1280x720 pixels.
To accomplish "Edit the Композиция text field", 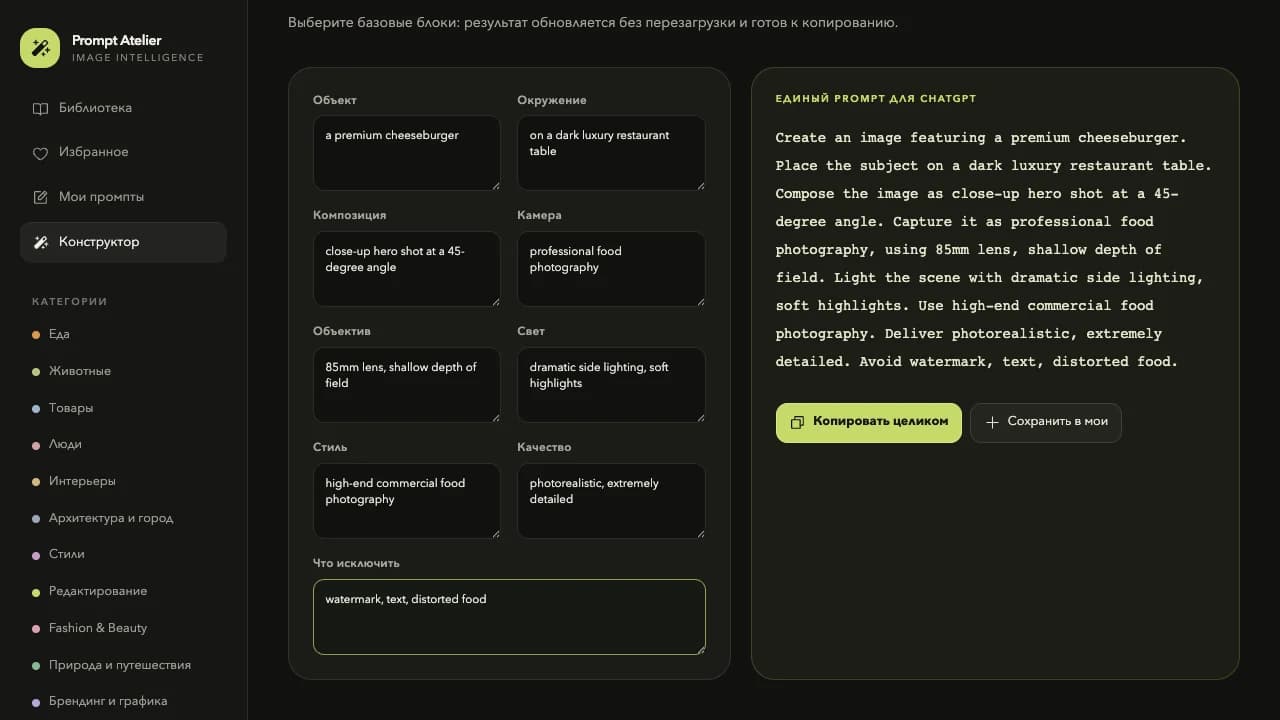I will coord(406,269).
